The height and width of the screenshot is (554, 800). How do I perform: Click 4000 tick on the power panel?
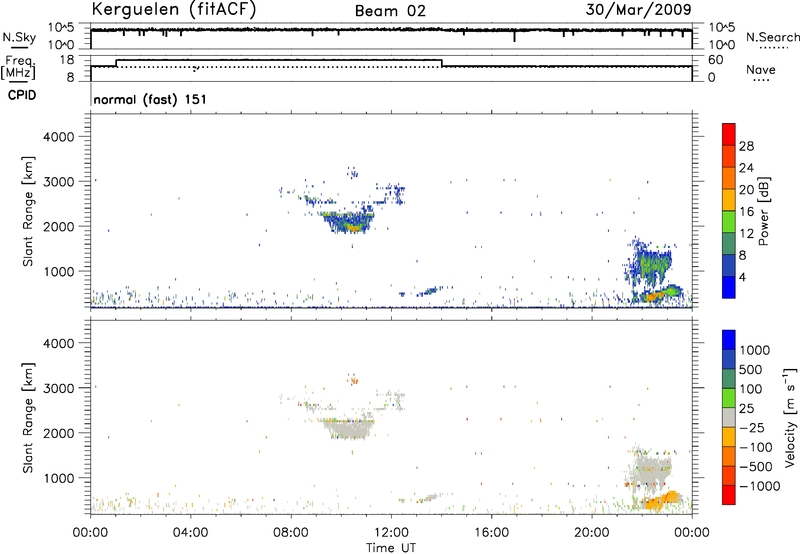click(59, 137)
